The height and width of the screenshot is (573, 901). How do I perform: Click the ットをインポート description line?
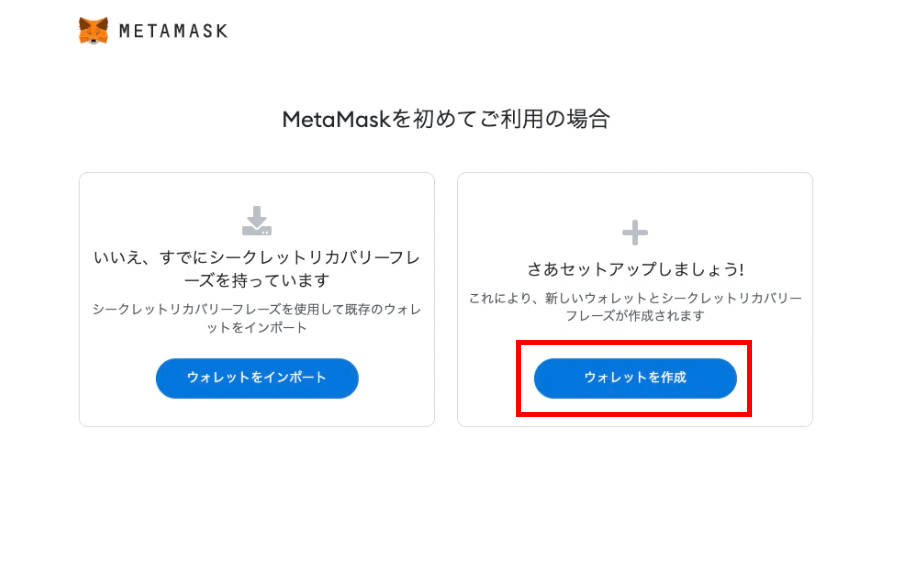point(257,328)
